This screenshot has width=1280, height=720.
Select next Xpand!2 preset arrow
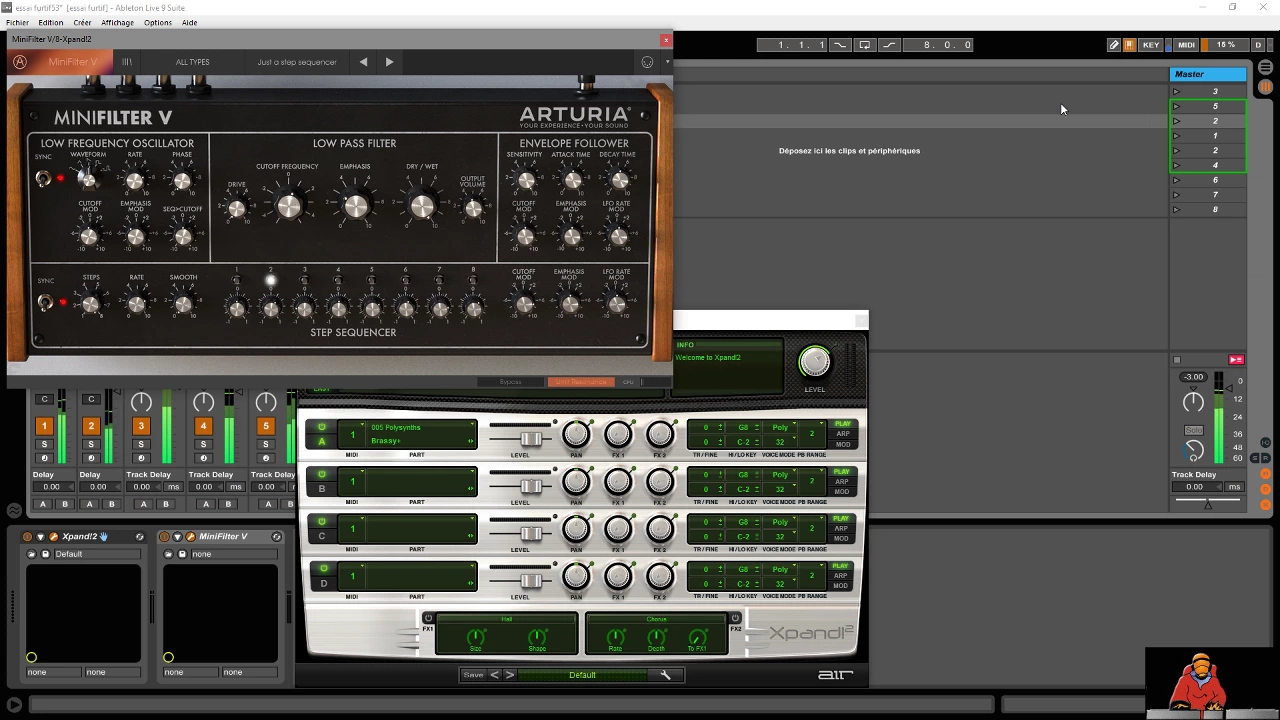(509, 675)
